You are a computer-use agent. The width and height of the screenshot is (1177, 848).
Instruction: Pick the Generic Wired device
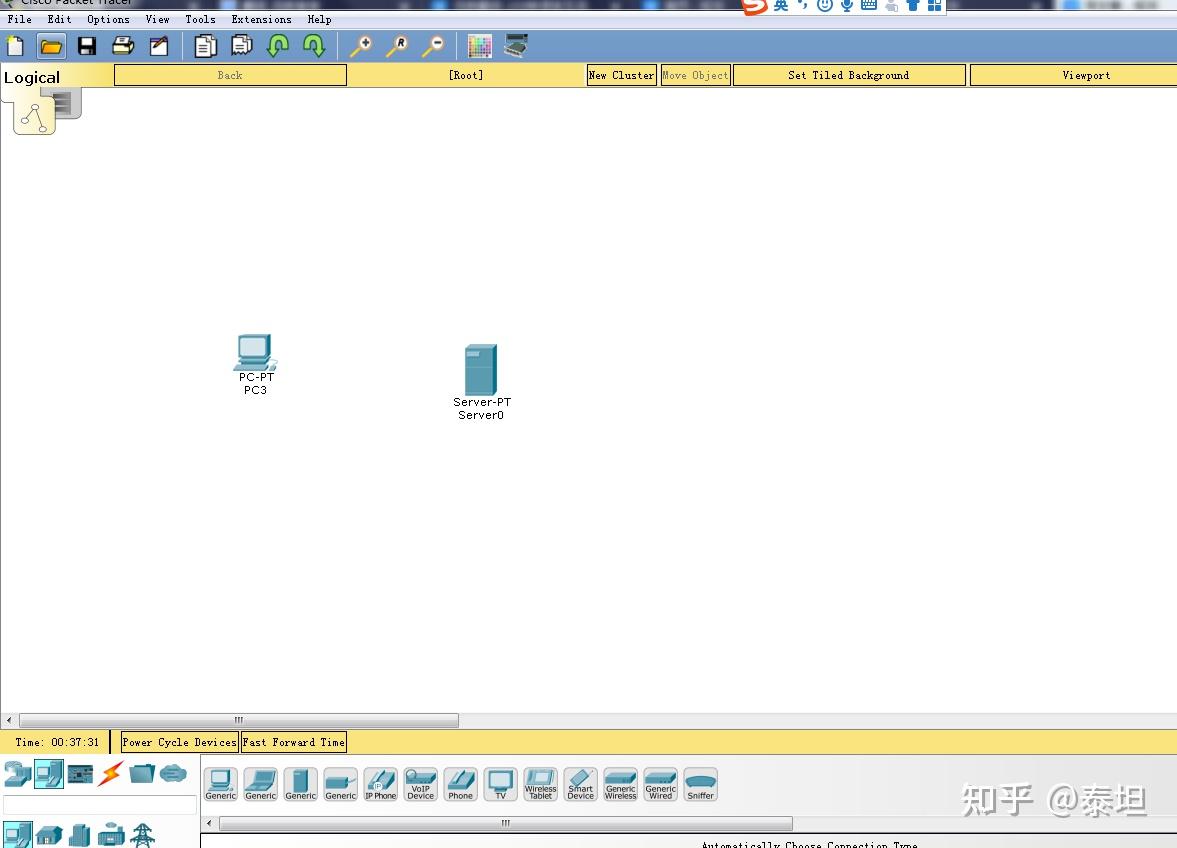[661, 784]
